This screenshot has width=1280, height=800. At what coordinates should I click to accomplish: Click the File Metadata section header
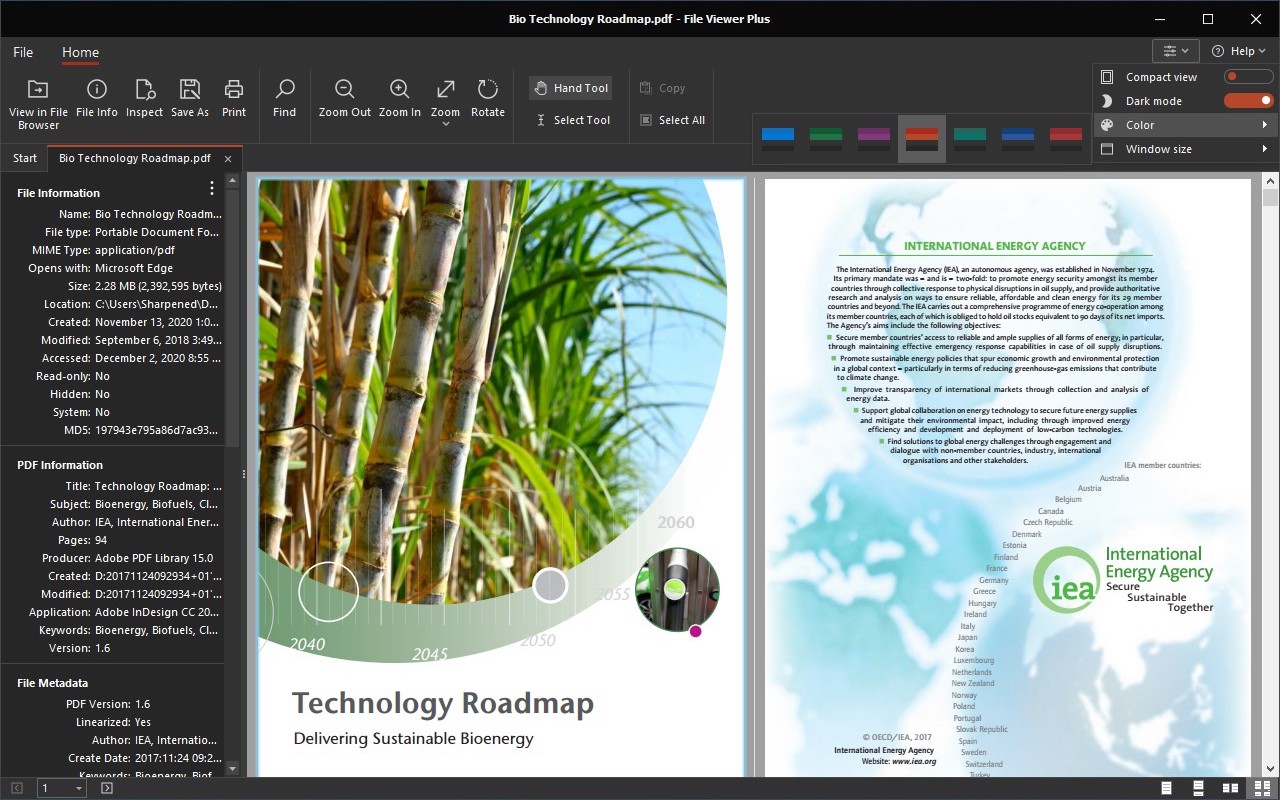point(53,683)
